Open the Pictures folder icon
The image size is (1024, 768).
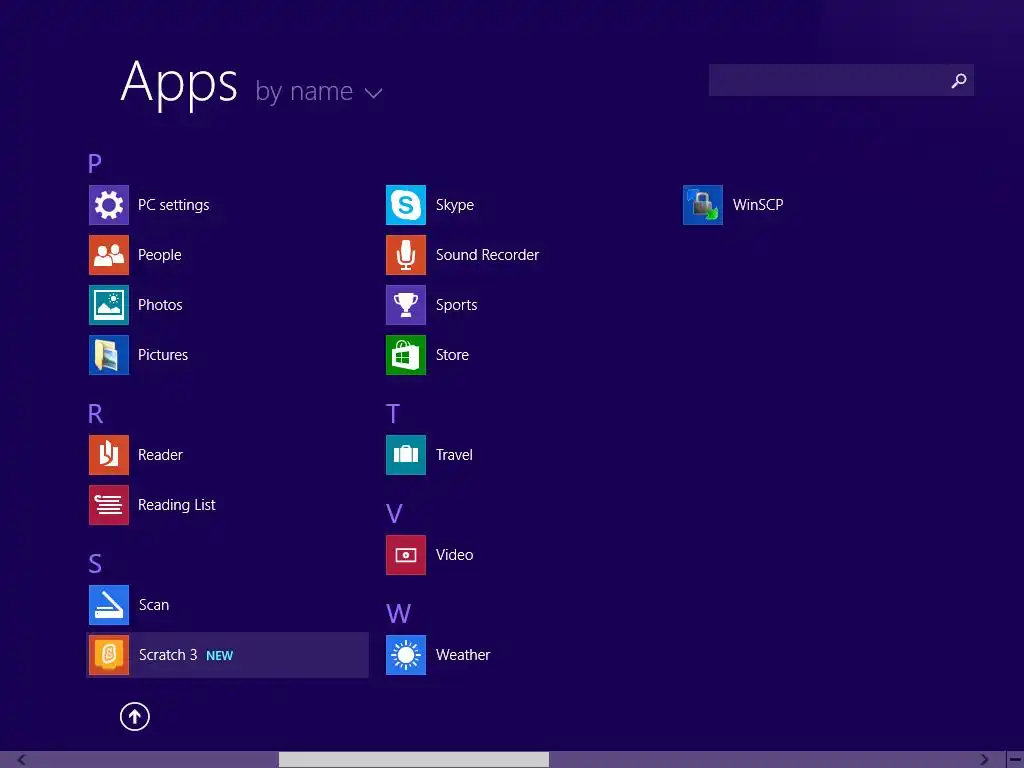(108, 355)
